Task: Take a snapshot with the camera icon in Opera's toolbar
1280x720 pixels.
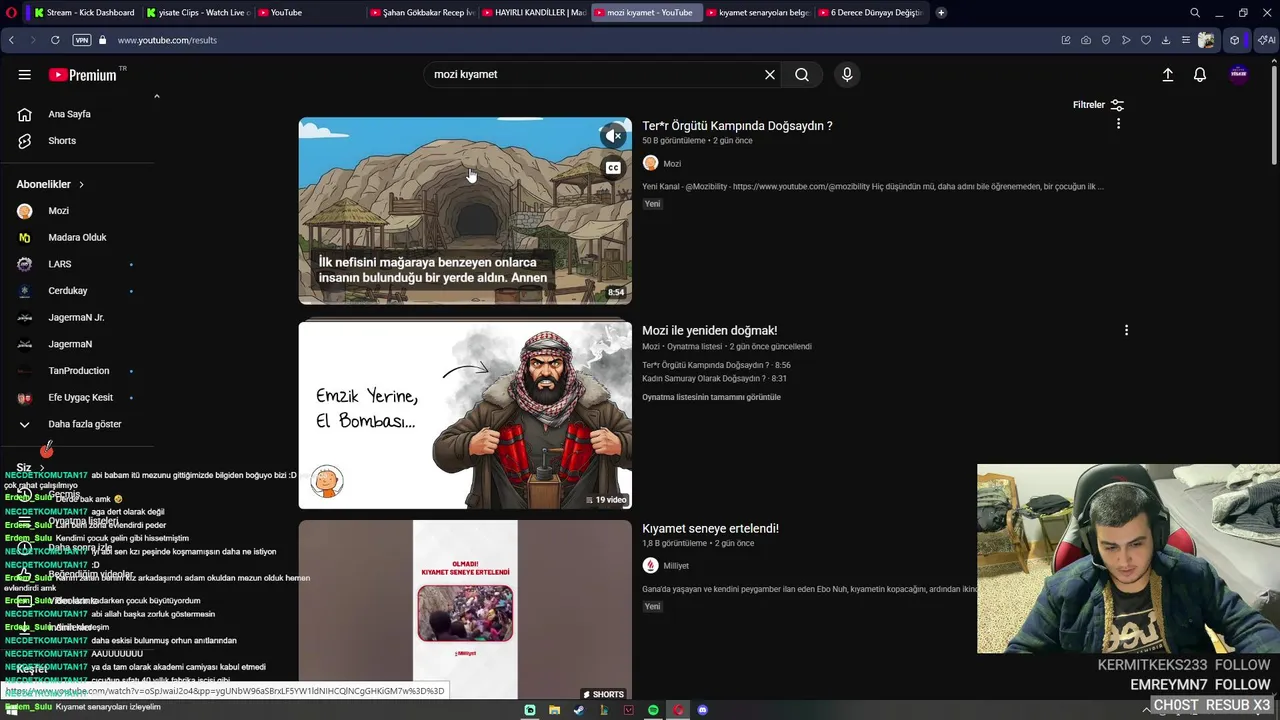Action: point(1086,40)
